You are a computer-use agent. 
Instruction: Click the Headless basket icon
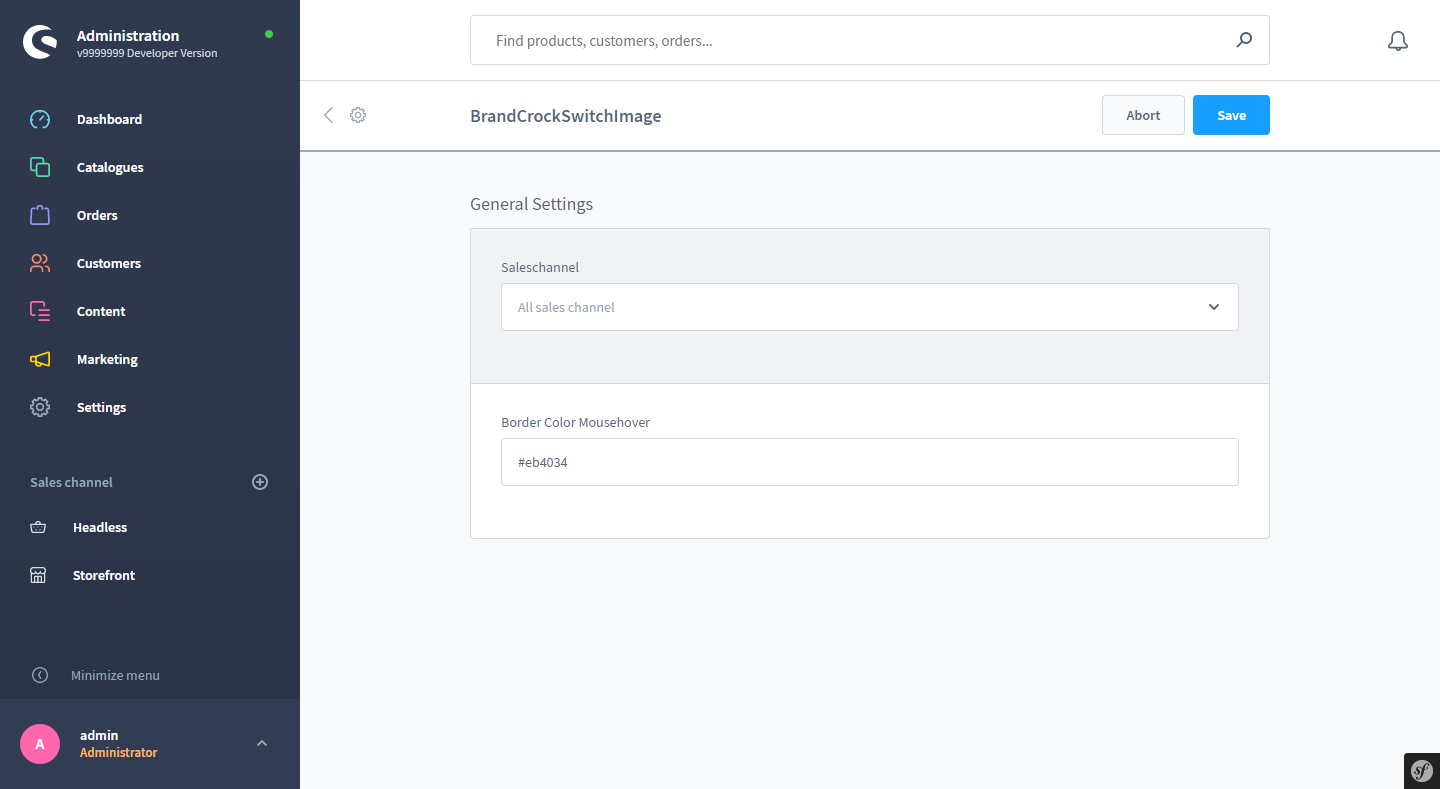(38, 527)
